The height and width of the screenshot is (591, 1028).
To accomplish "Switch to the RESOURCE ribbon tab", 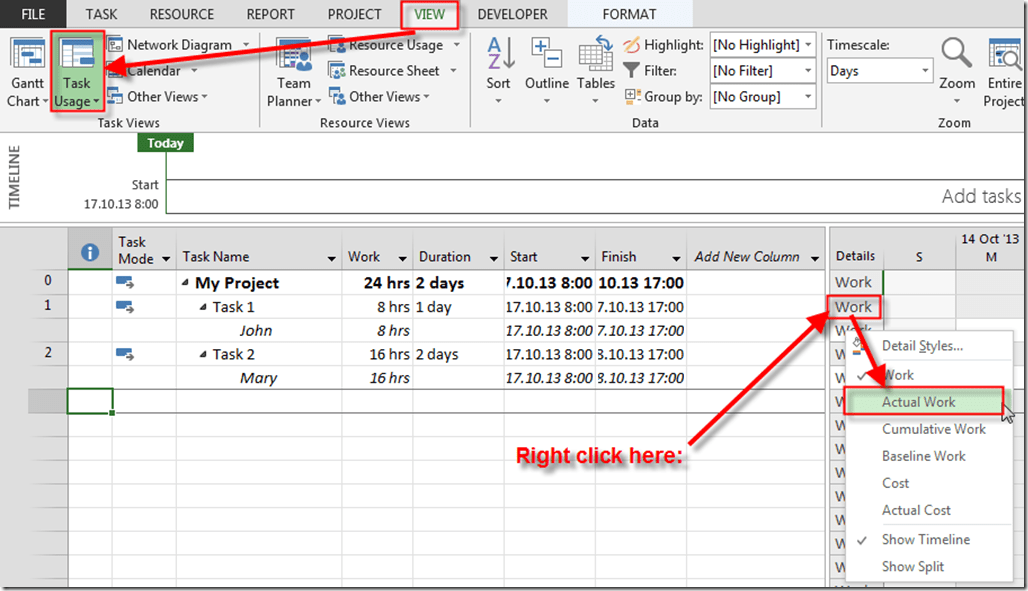I will coord(182,14).
